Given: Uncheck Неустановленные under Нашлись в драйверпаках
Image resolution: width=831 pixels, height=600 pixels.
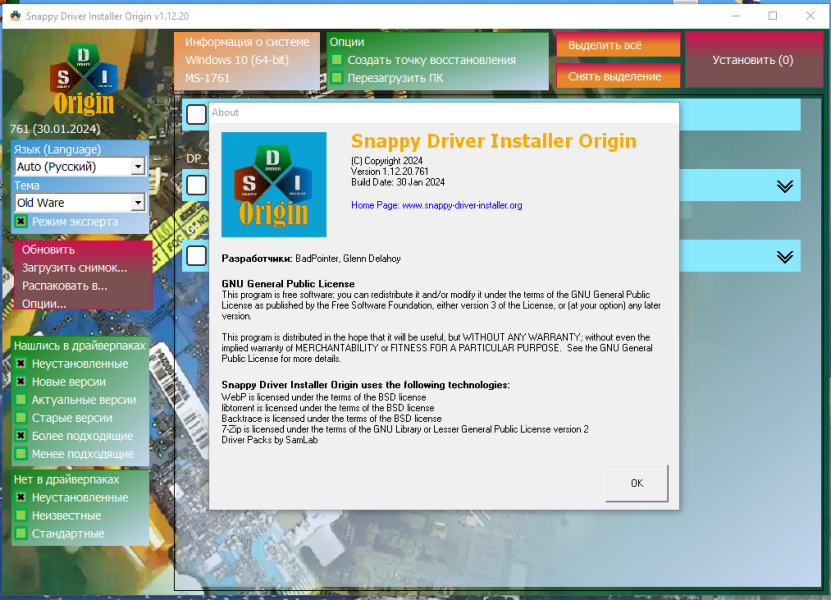Looking at the screenshot, I should 21,364.
